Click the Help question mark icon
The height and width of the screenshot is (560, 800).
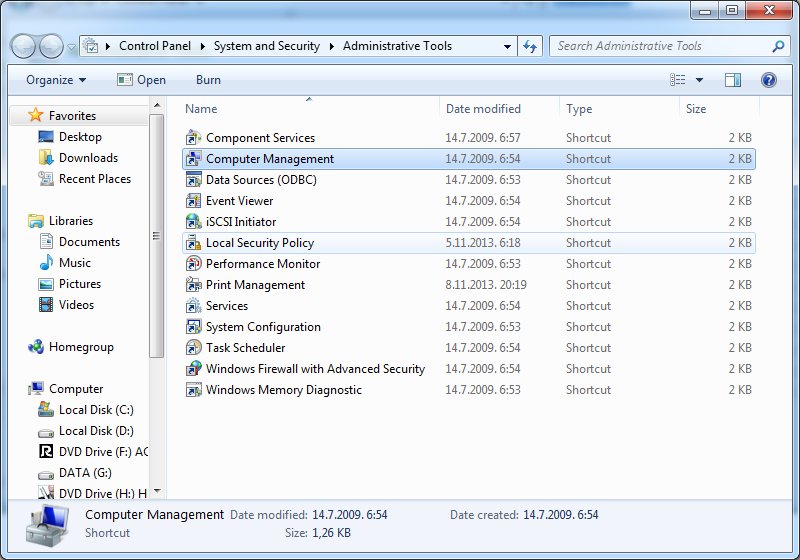769,80
